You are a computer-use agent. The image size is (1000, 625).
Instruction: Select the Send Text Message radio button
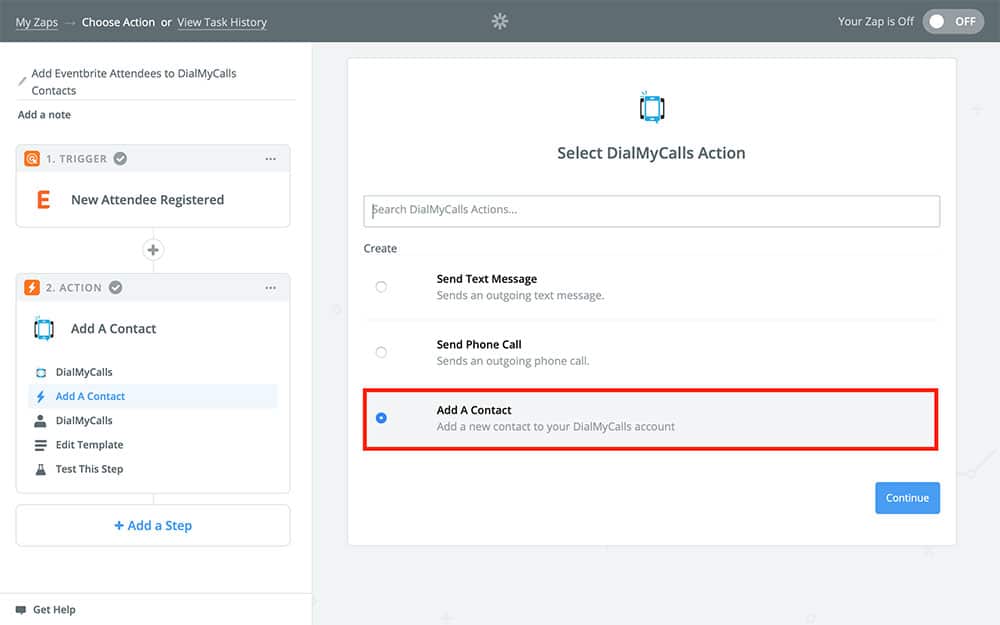(381, 287)
